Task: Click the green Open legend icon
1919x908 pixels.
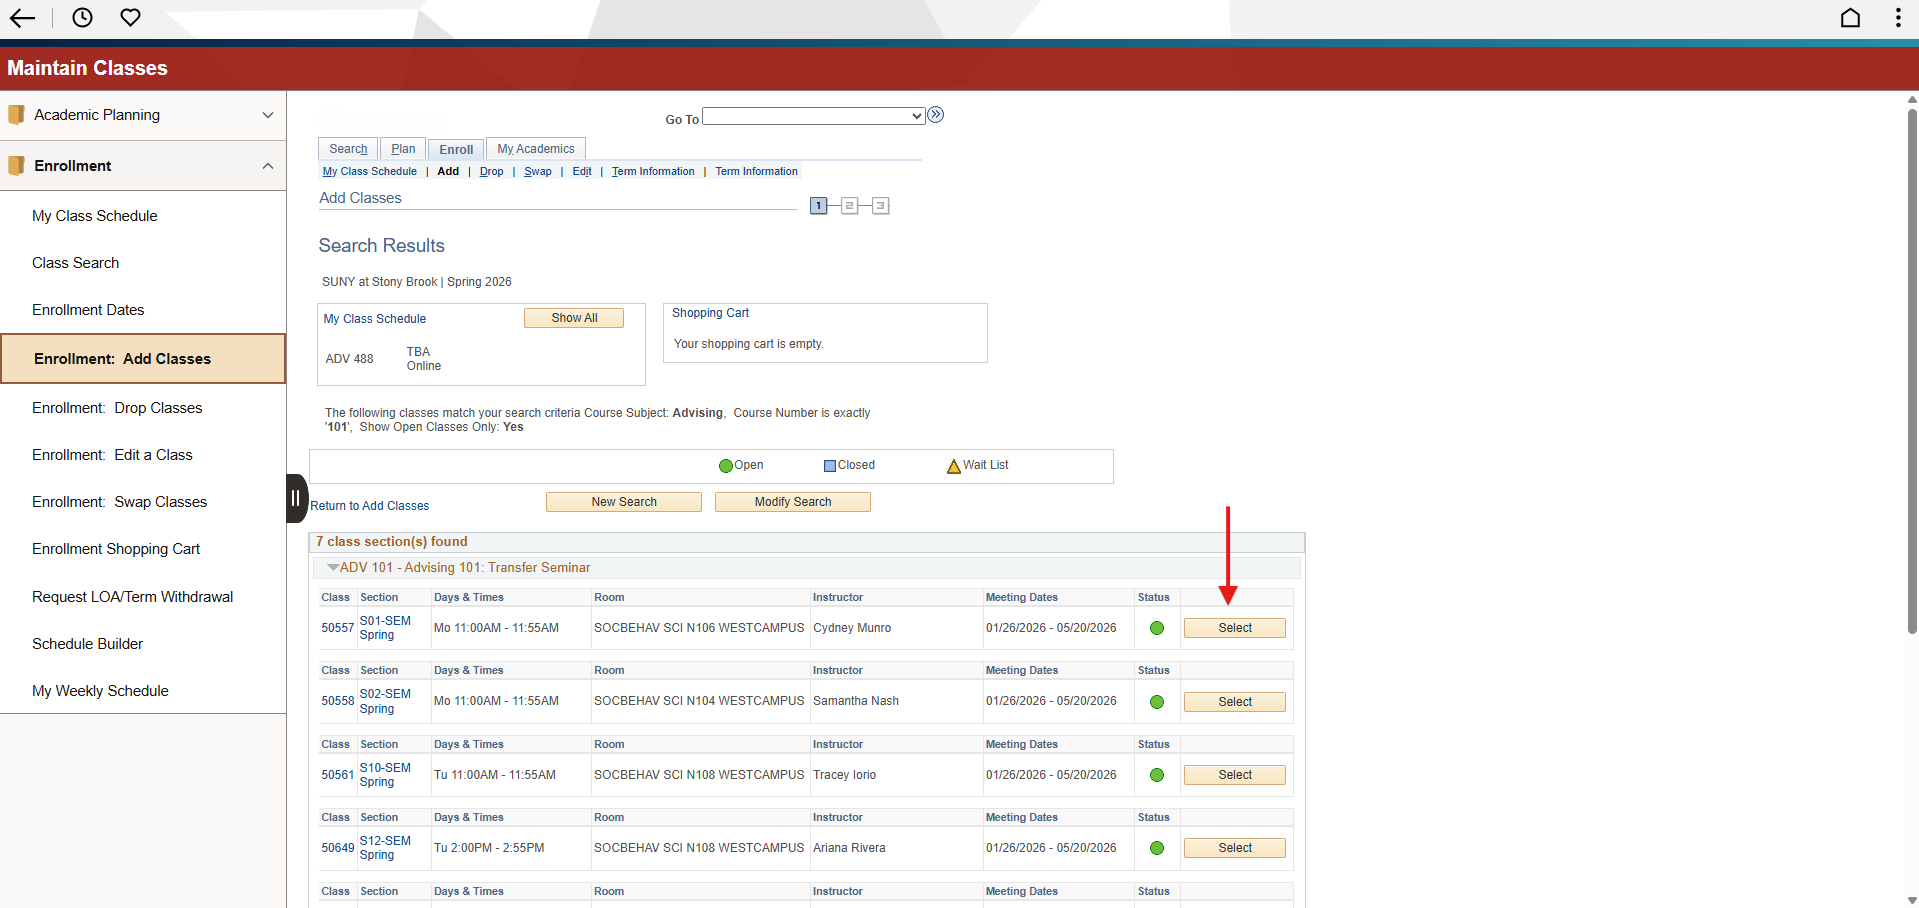Action: point(726,466)
